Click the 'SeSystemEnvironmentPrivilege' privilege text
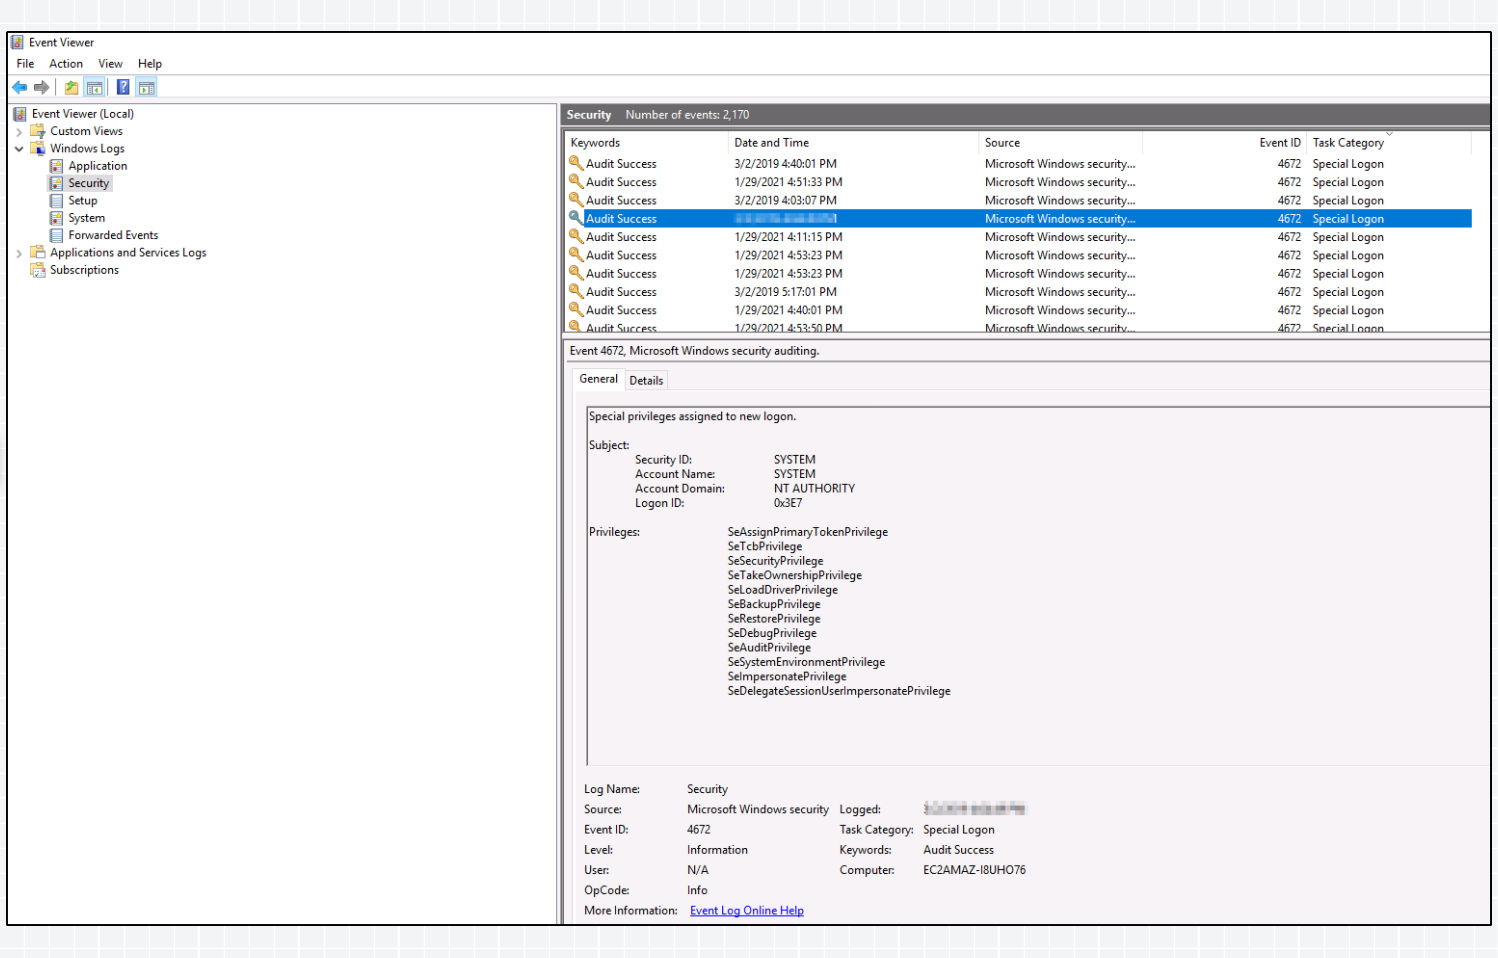This screenshot has height=958, width=1498. (x=806, y=662)
